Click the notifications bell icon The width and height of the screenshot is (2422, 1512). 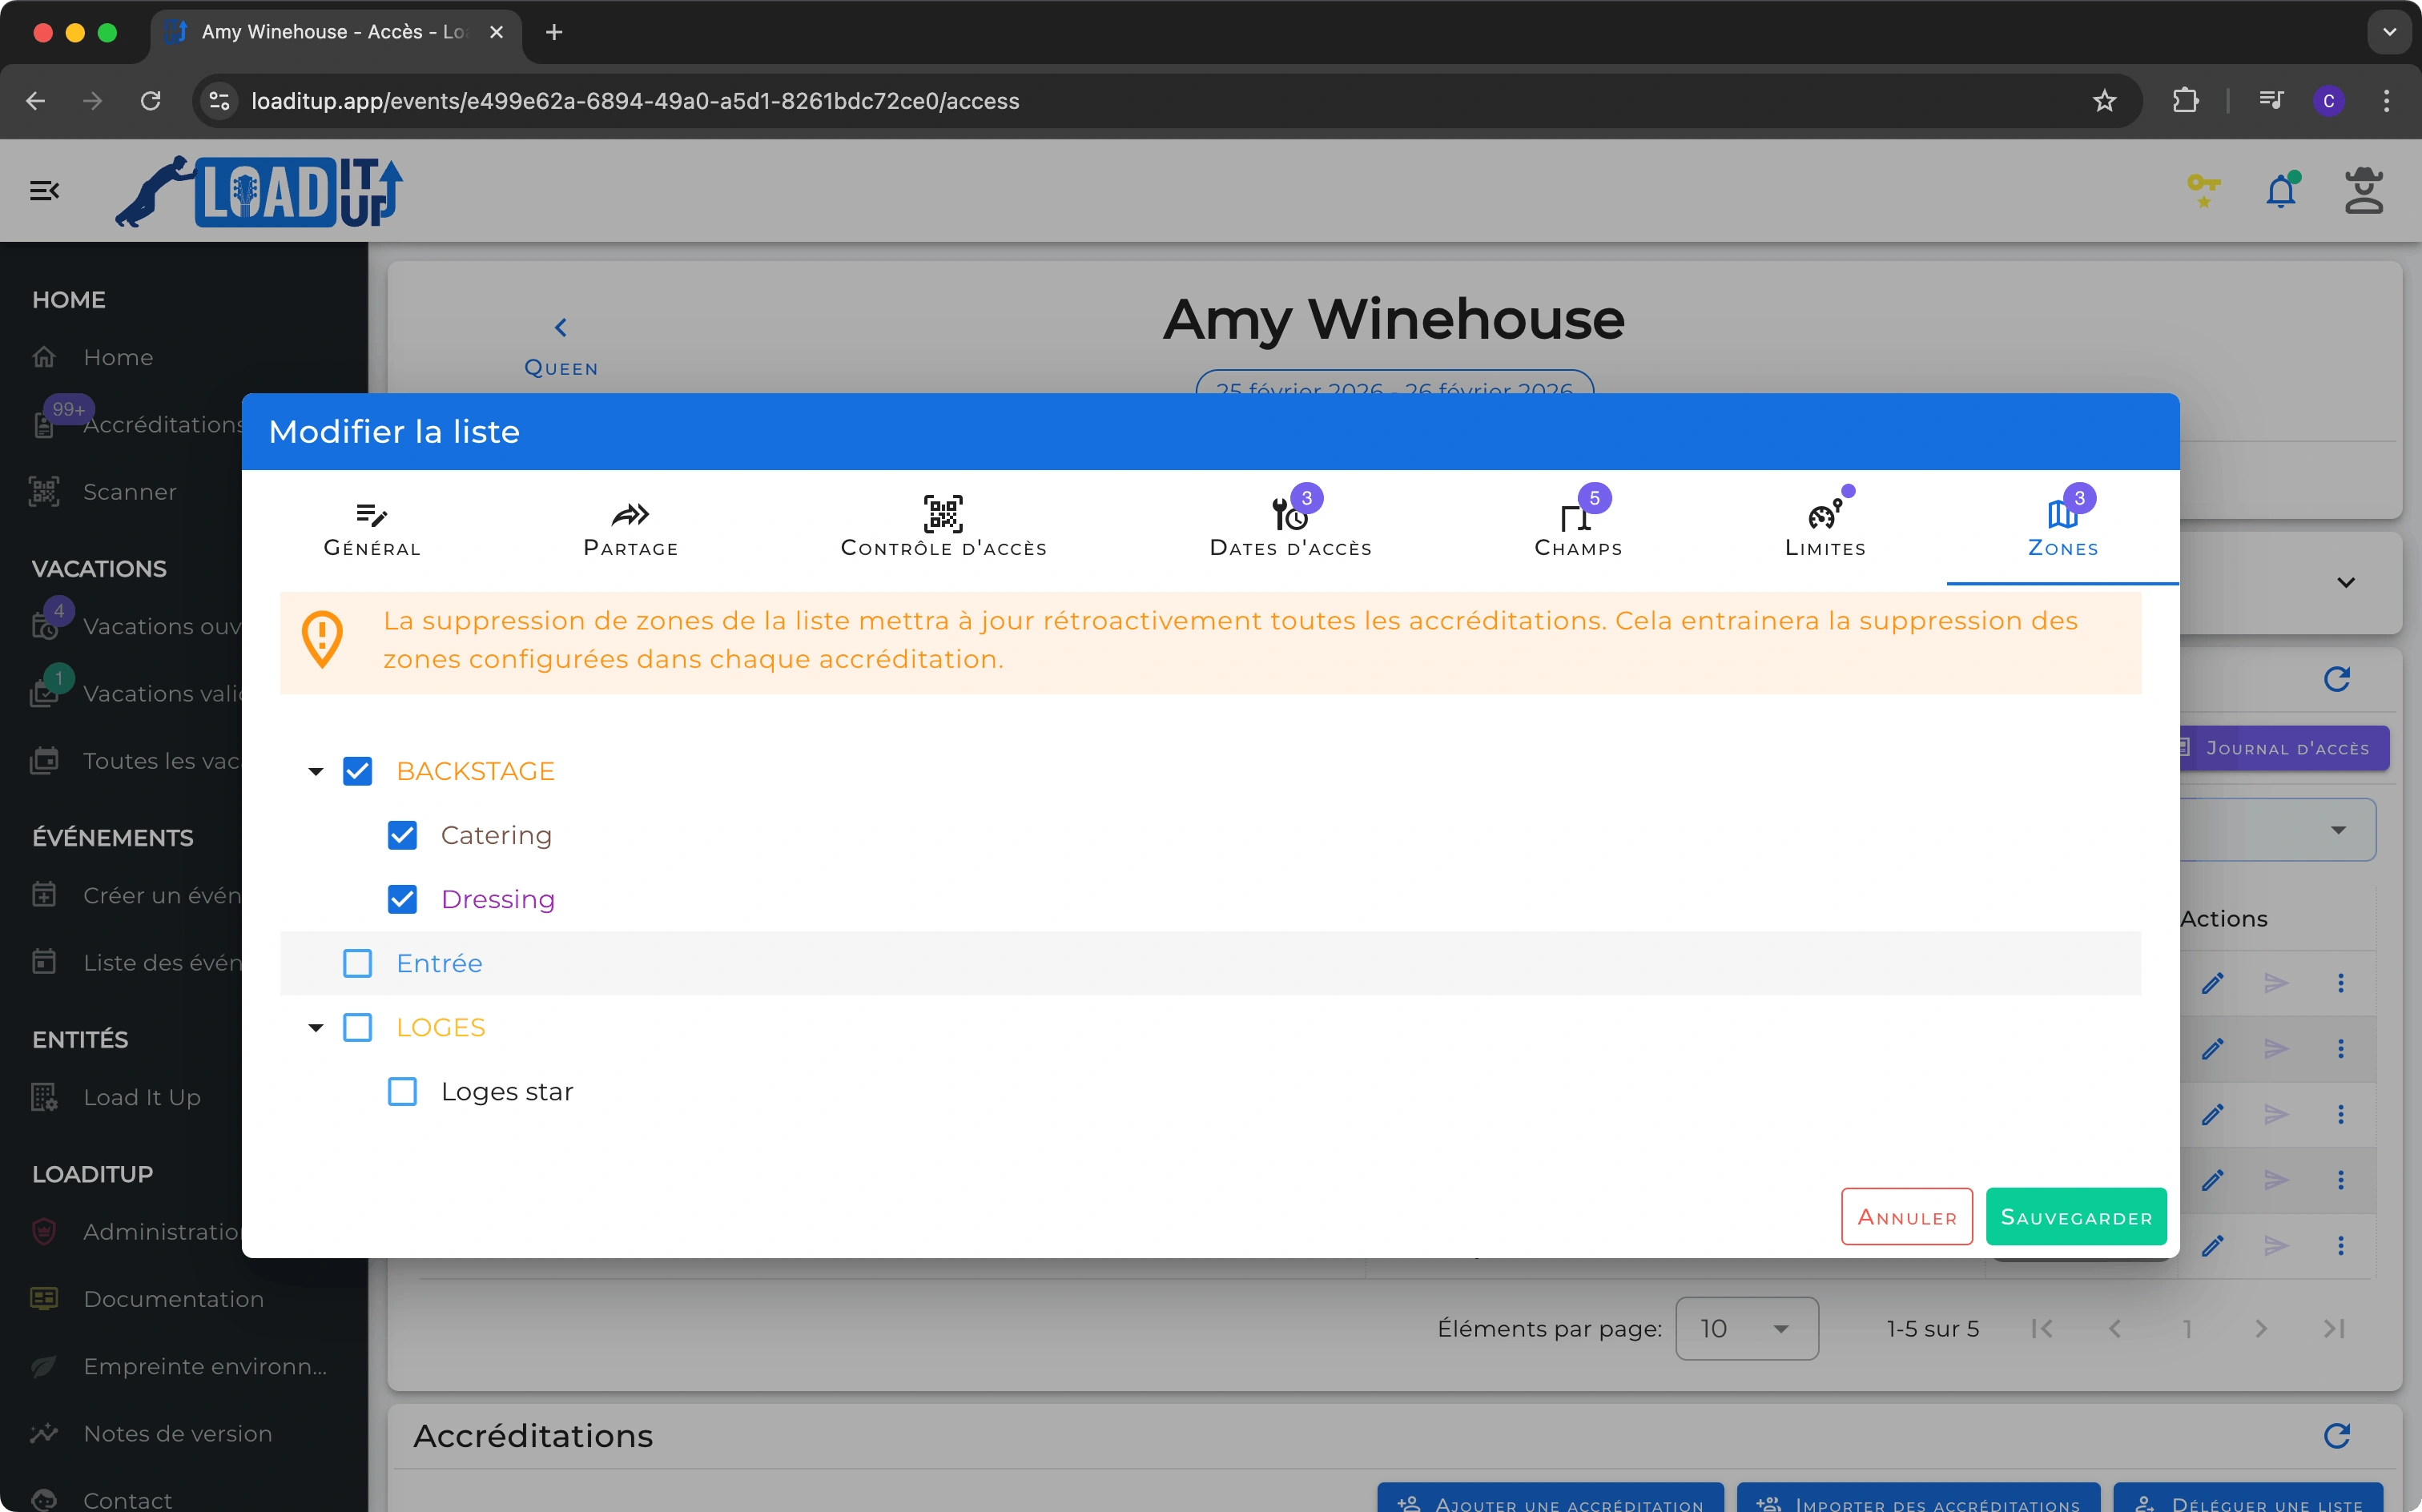2280,190
